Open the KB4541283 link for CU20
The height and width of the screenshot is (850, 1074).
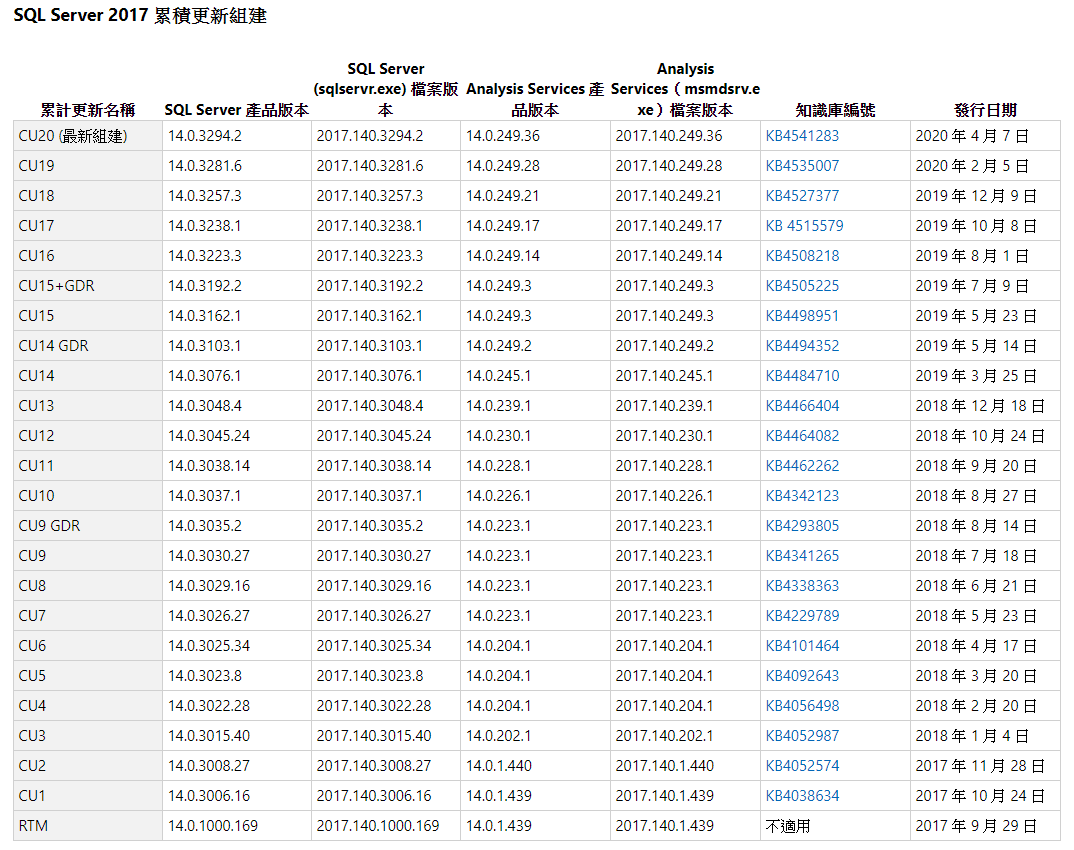tap(802, 136)
